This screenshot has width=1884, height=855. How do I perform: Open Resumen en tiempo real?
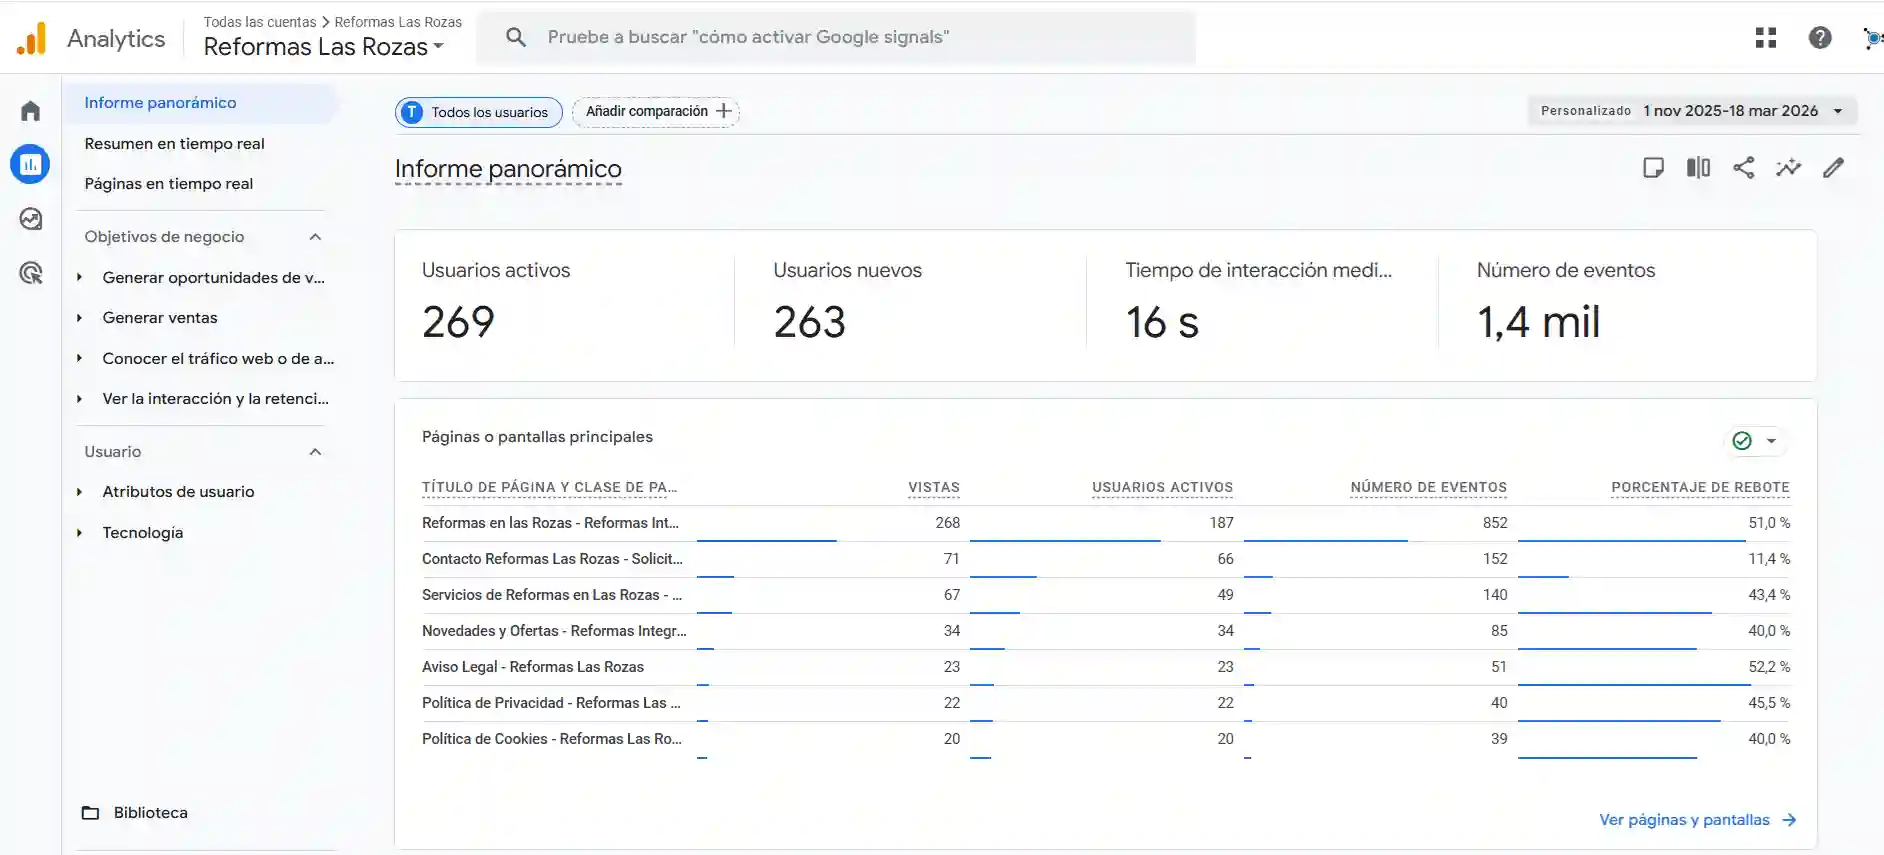[174, 144]
